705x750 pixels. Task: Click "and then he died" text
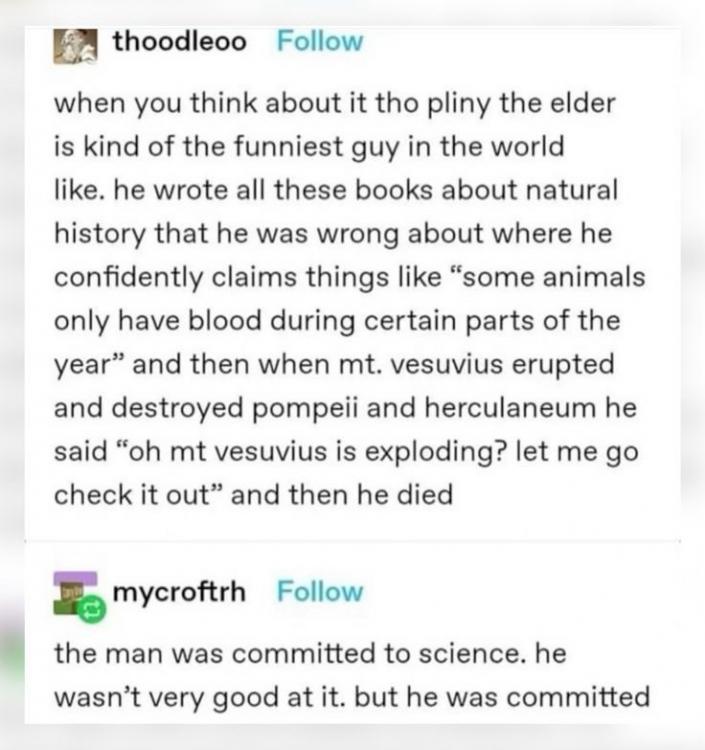tap(342, 495)
